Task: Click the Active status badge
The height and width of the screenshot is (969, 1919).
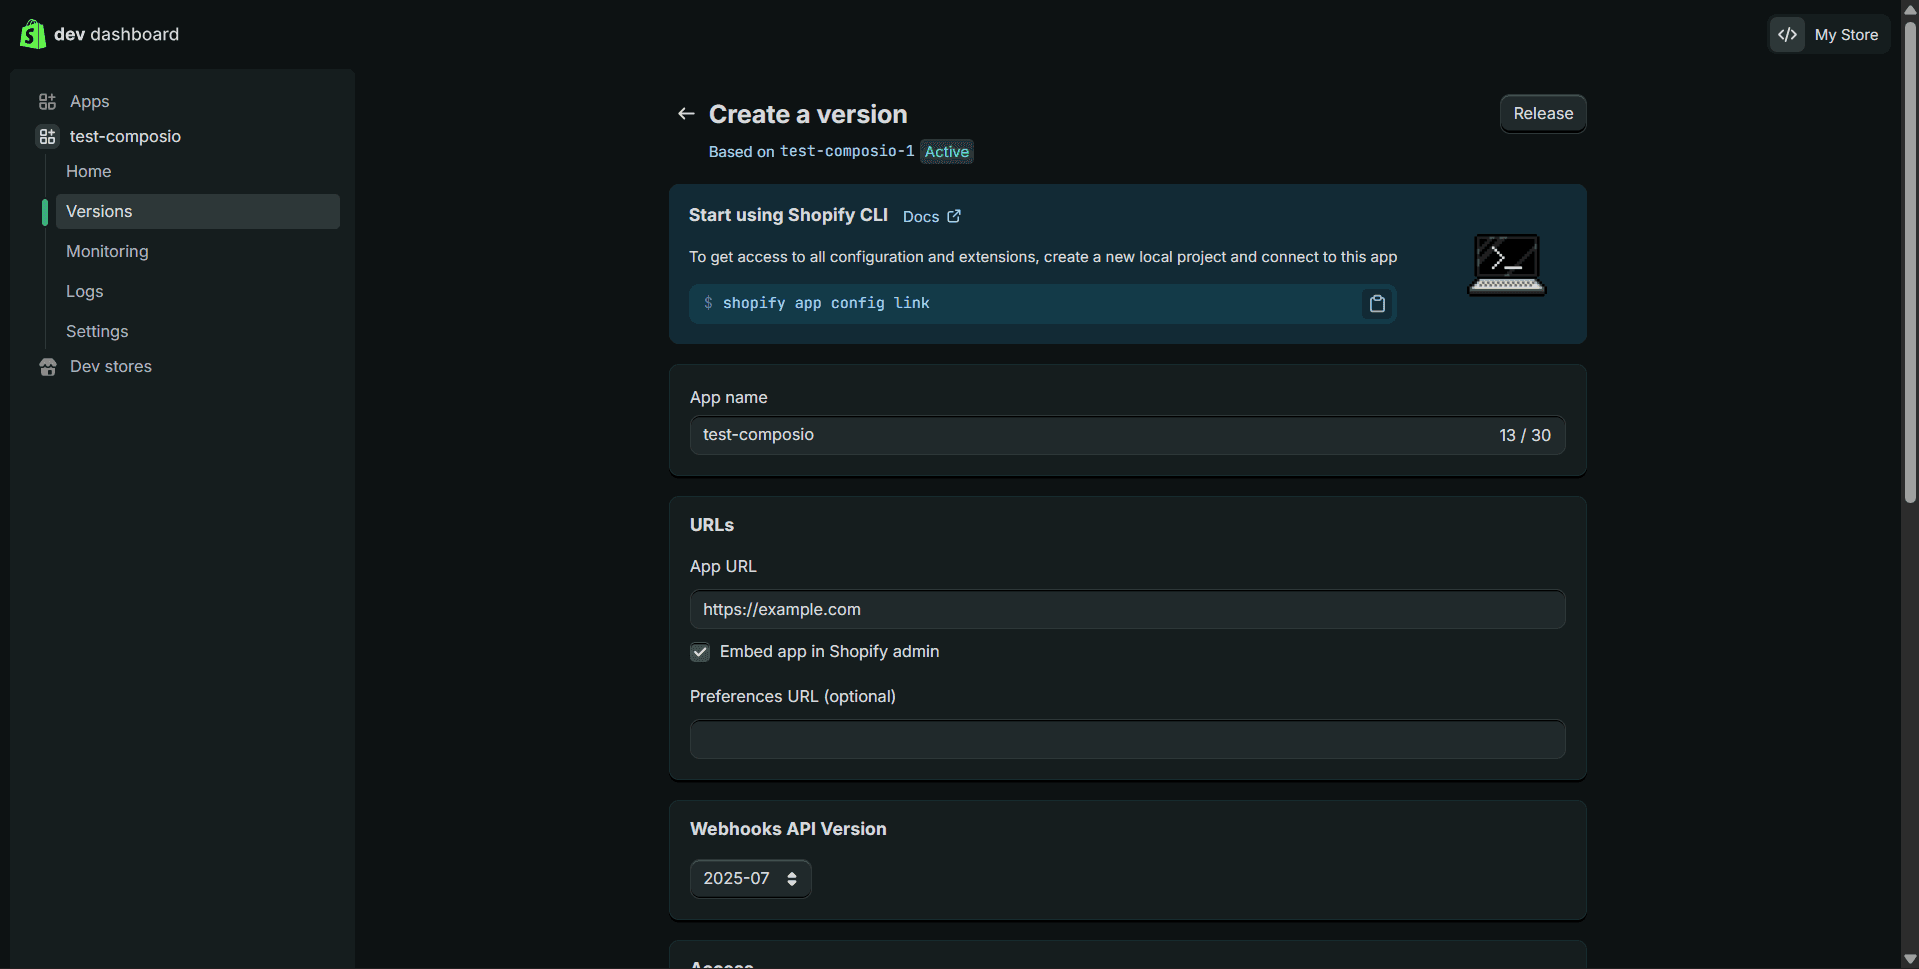Action: pos(946,151)
